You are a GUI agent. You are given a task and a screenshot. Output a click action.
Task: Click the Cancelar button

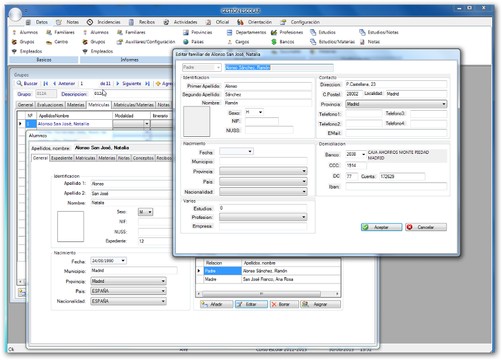[x=426, y=227]
